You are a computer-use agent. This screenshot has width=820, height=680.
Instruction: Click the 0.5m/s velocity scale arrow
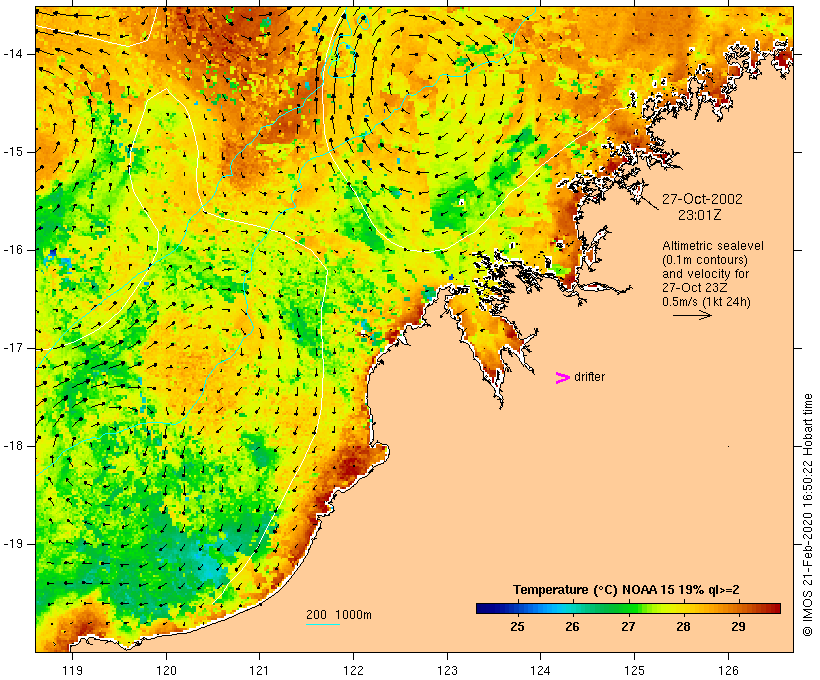[692, 315]
